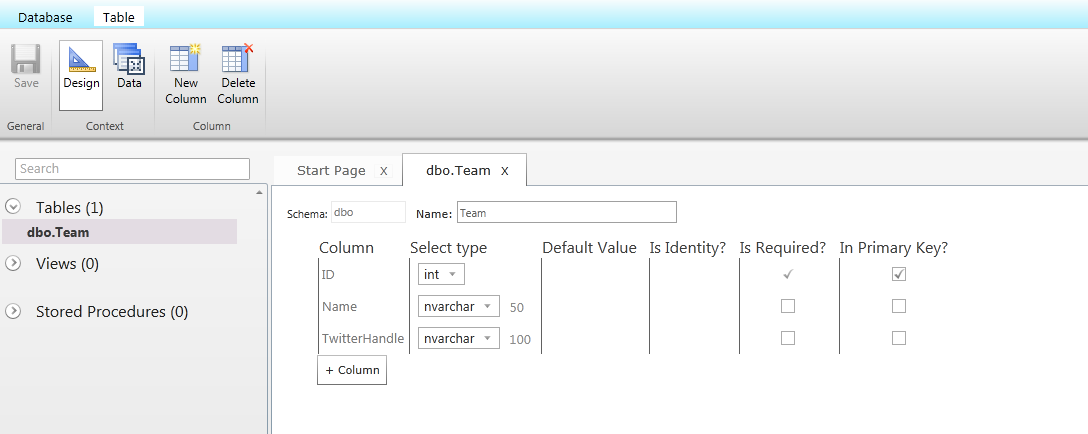The image size is (1088, 434).
Task: Switch to the Data view icon
Action: (129, 60)
